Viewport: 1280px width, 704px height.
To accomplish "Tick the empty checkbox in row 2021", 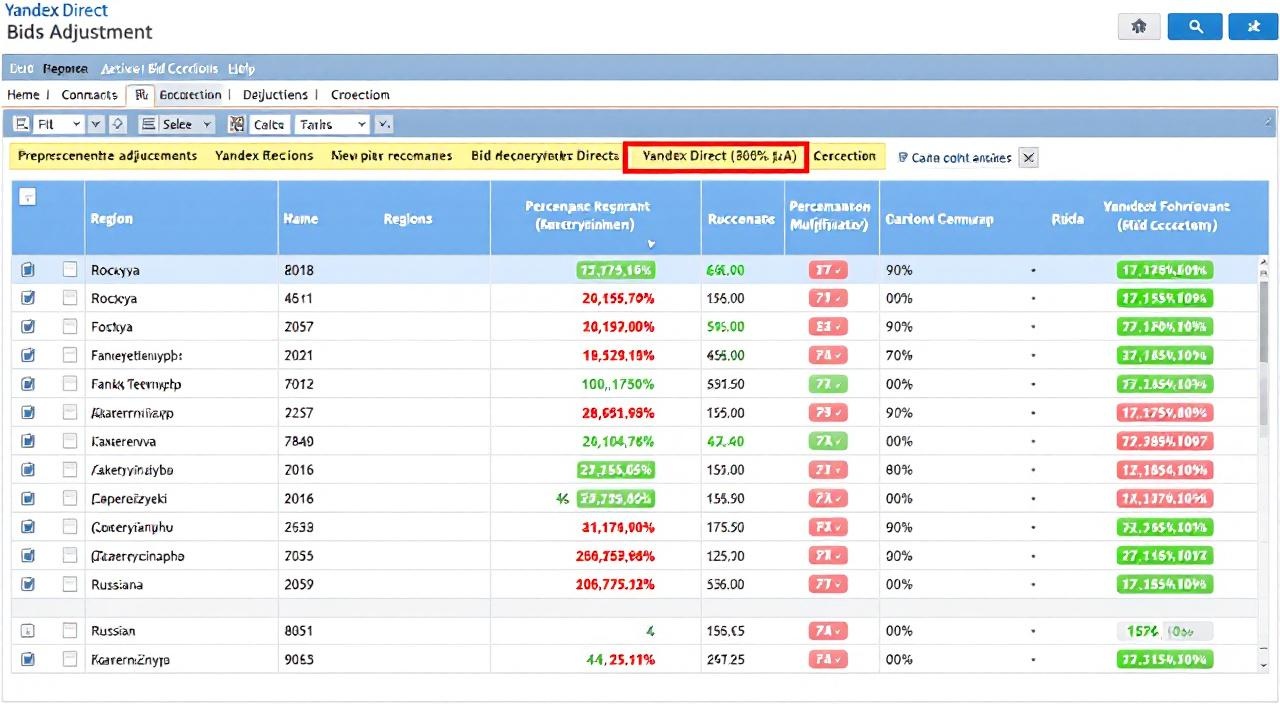I will click(x=70, y=355).
